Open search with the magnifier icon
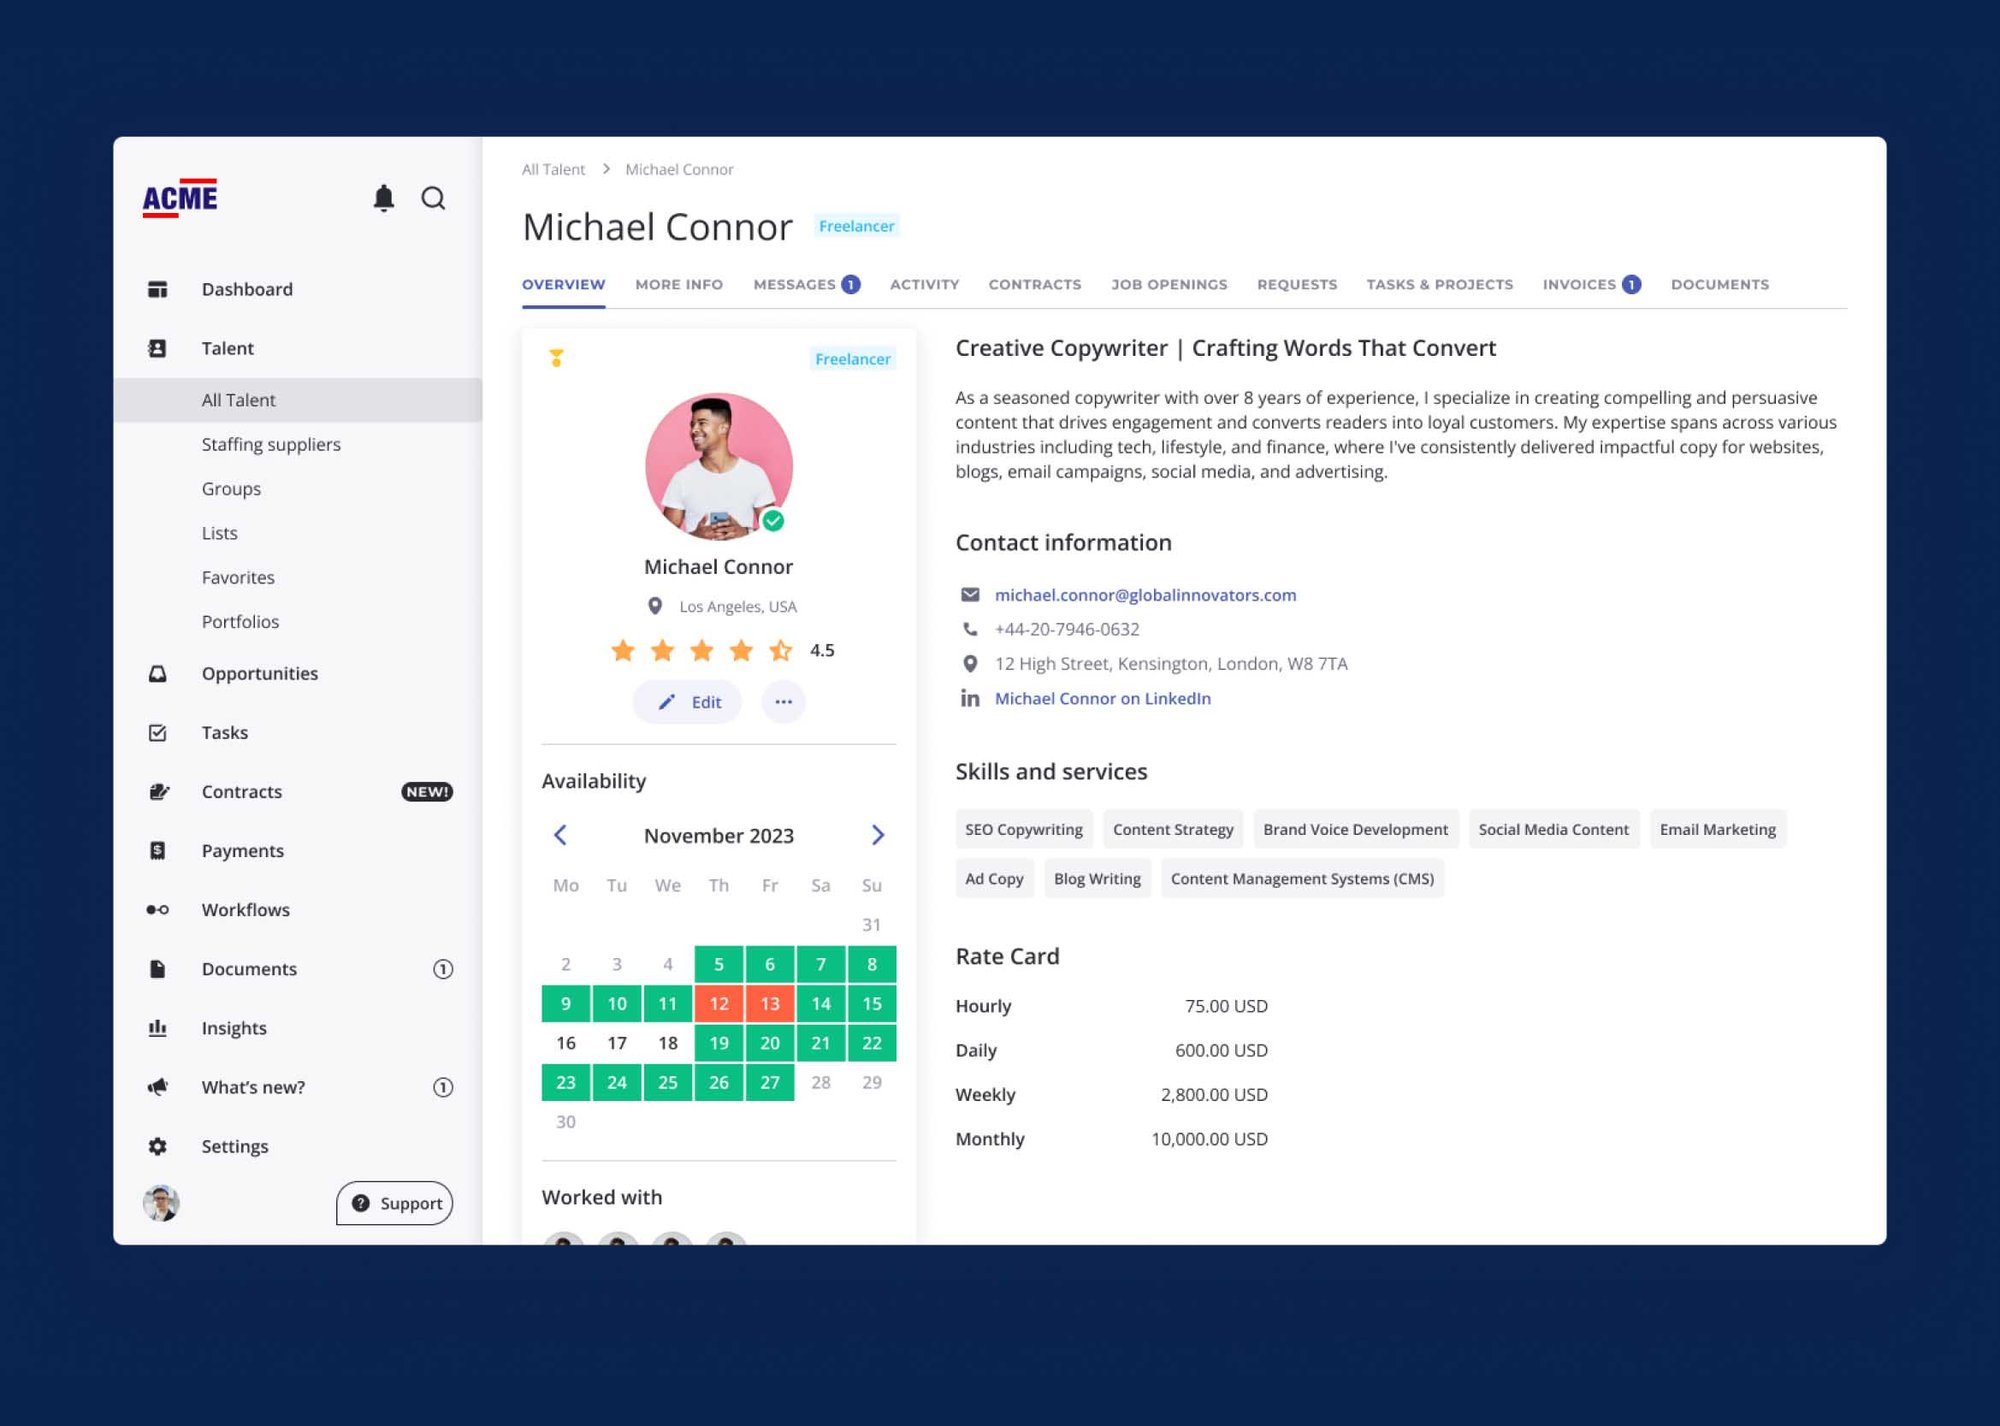 433,198
